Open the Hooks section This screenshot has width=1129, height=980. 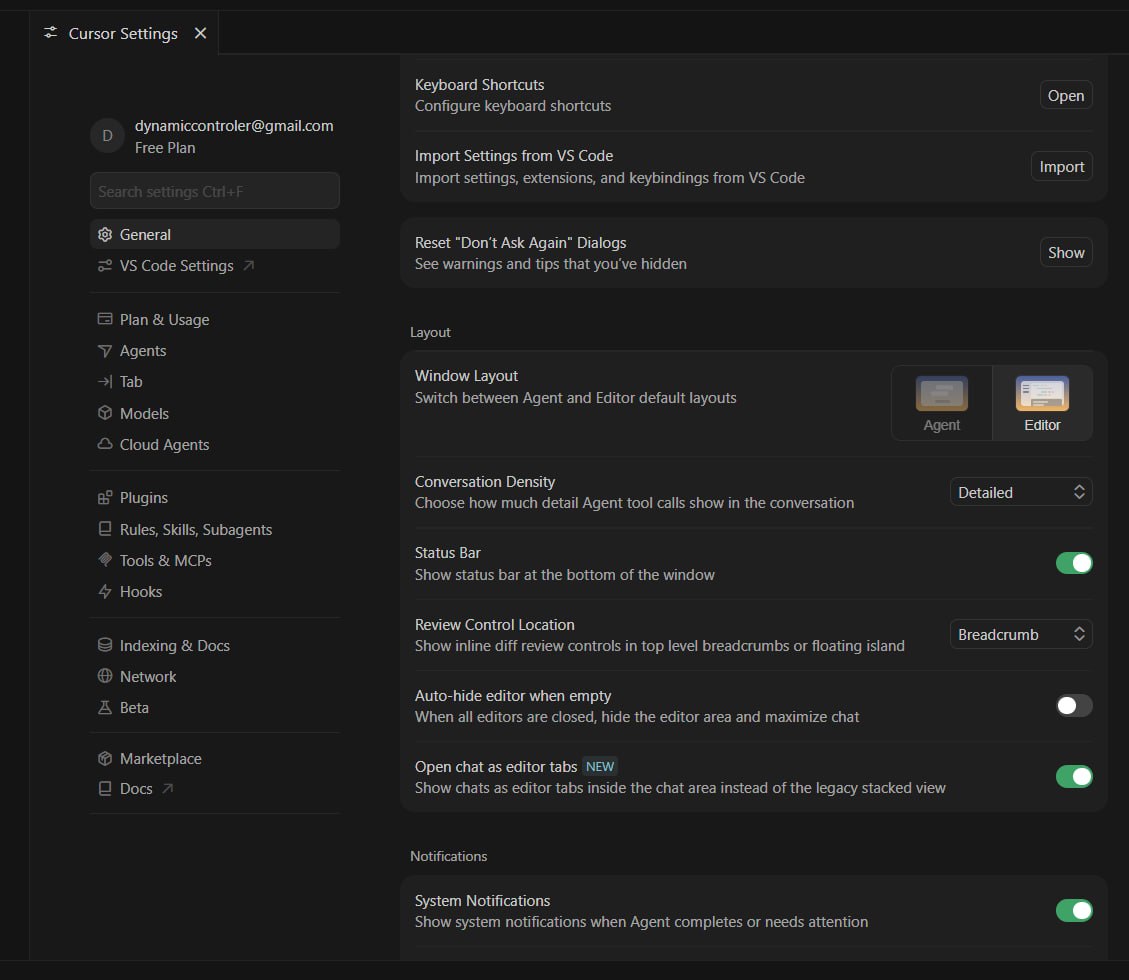click(215, 591)
